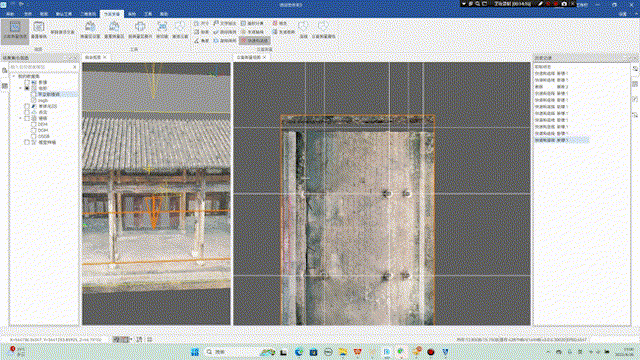Collapse the parent node above DEM
This screenshot has width=640, height=360.
(x=20, y=118)
